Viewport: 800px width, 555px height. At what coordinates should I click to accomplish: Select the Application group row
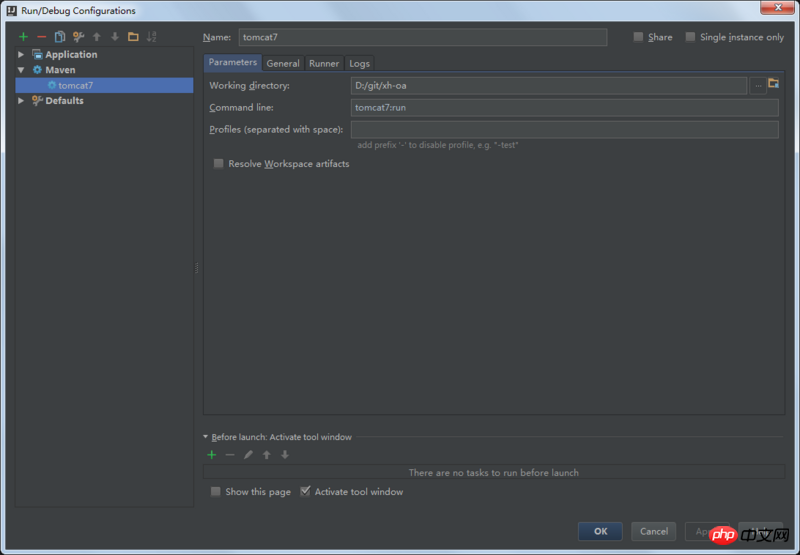(104, 54)
